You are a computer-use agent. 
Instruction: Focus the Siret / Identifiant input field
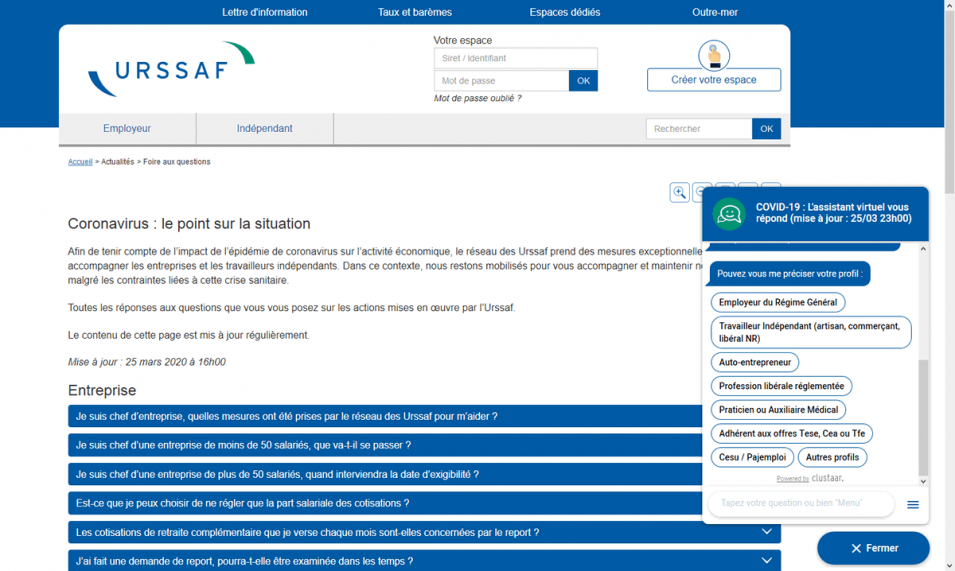pyautogui.click(x=515, y=59)
